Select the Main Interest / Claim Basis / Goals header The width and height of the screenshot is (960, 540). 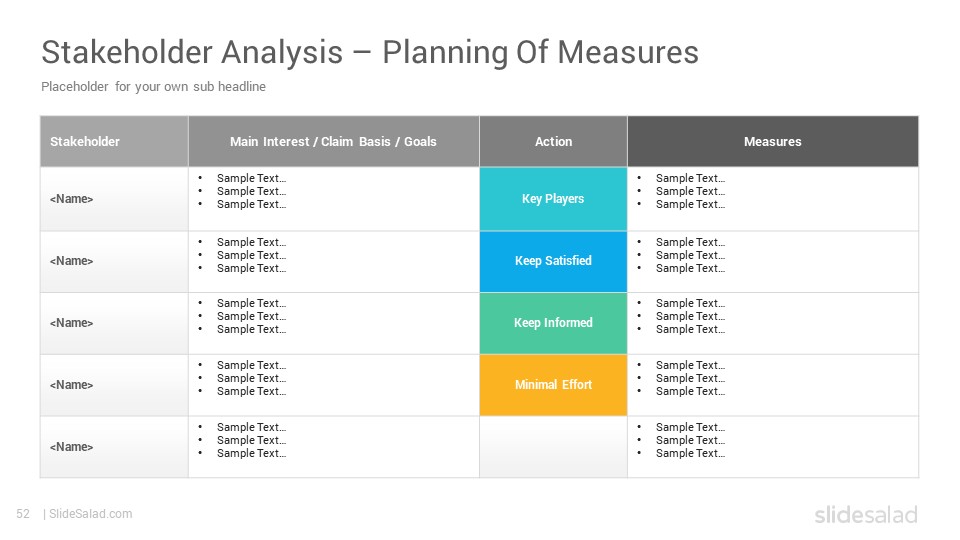334,141
